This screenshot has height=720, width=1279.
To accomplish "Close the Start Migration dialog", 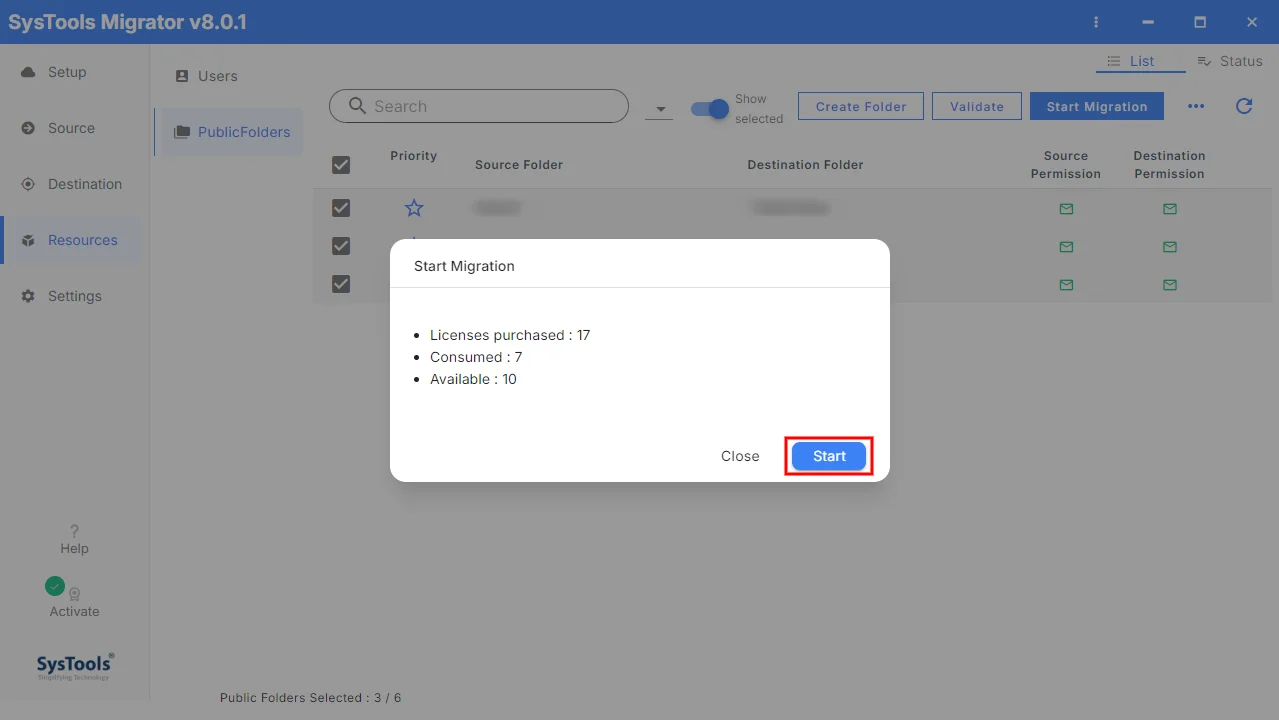I will [740, 456].
